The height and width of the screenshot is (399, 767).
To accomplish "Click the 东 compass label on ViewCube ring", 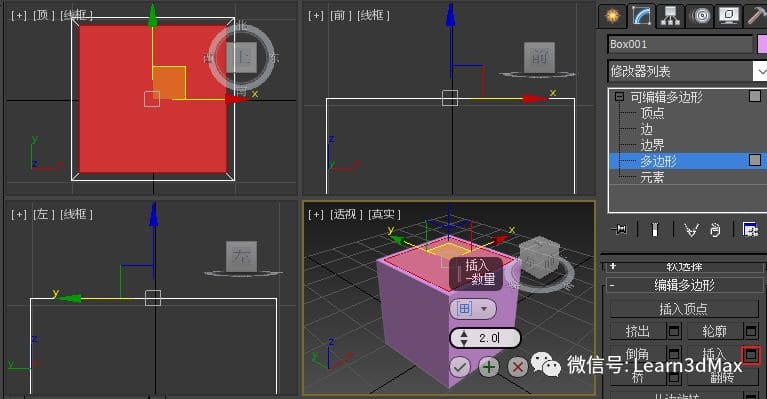I will 274,58.
